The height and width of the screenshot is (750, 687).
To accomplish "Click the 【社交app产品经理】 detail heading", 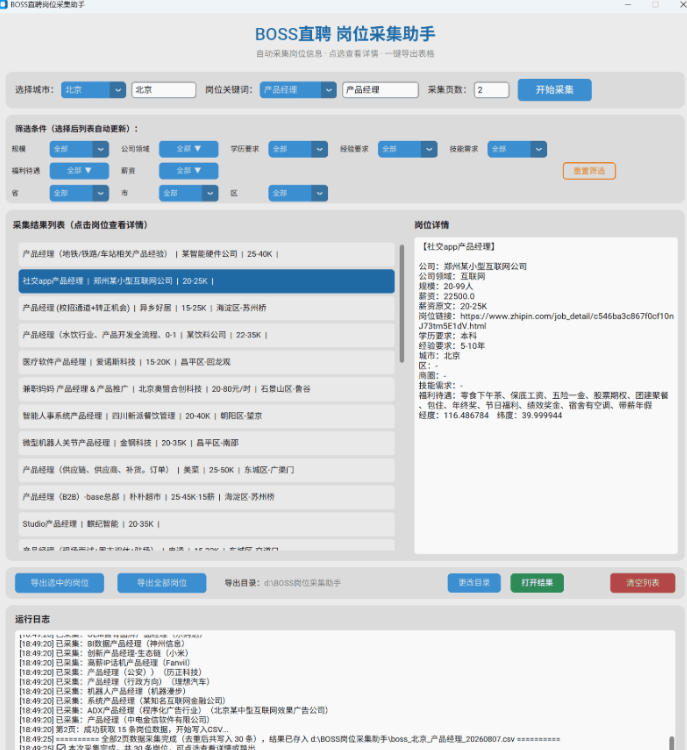I will coord(458,247).
